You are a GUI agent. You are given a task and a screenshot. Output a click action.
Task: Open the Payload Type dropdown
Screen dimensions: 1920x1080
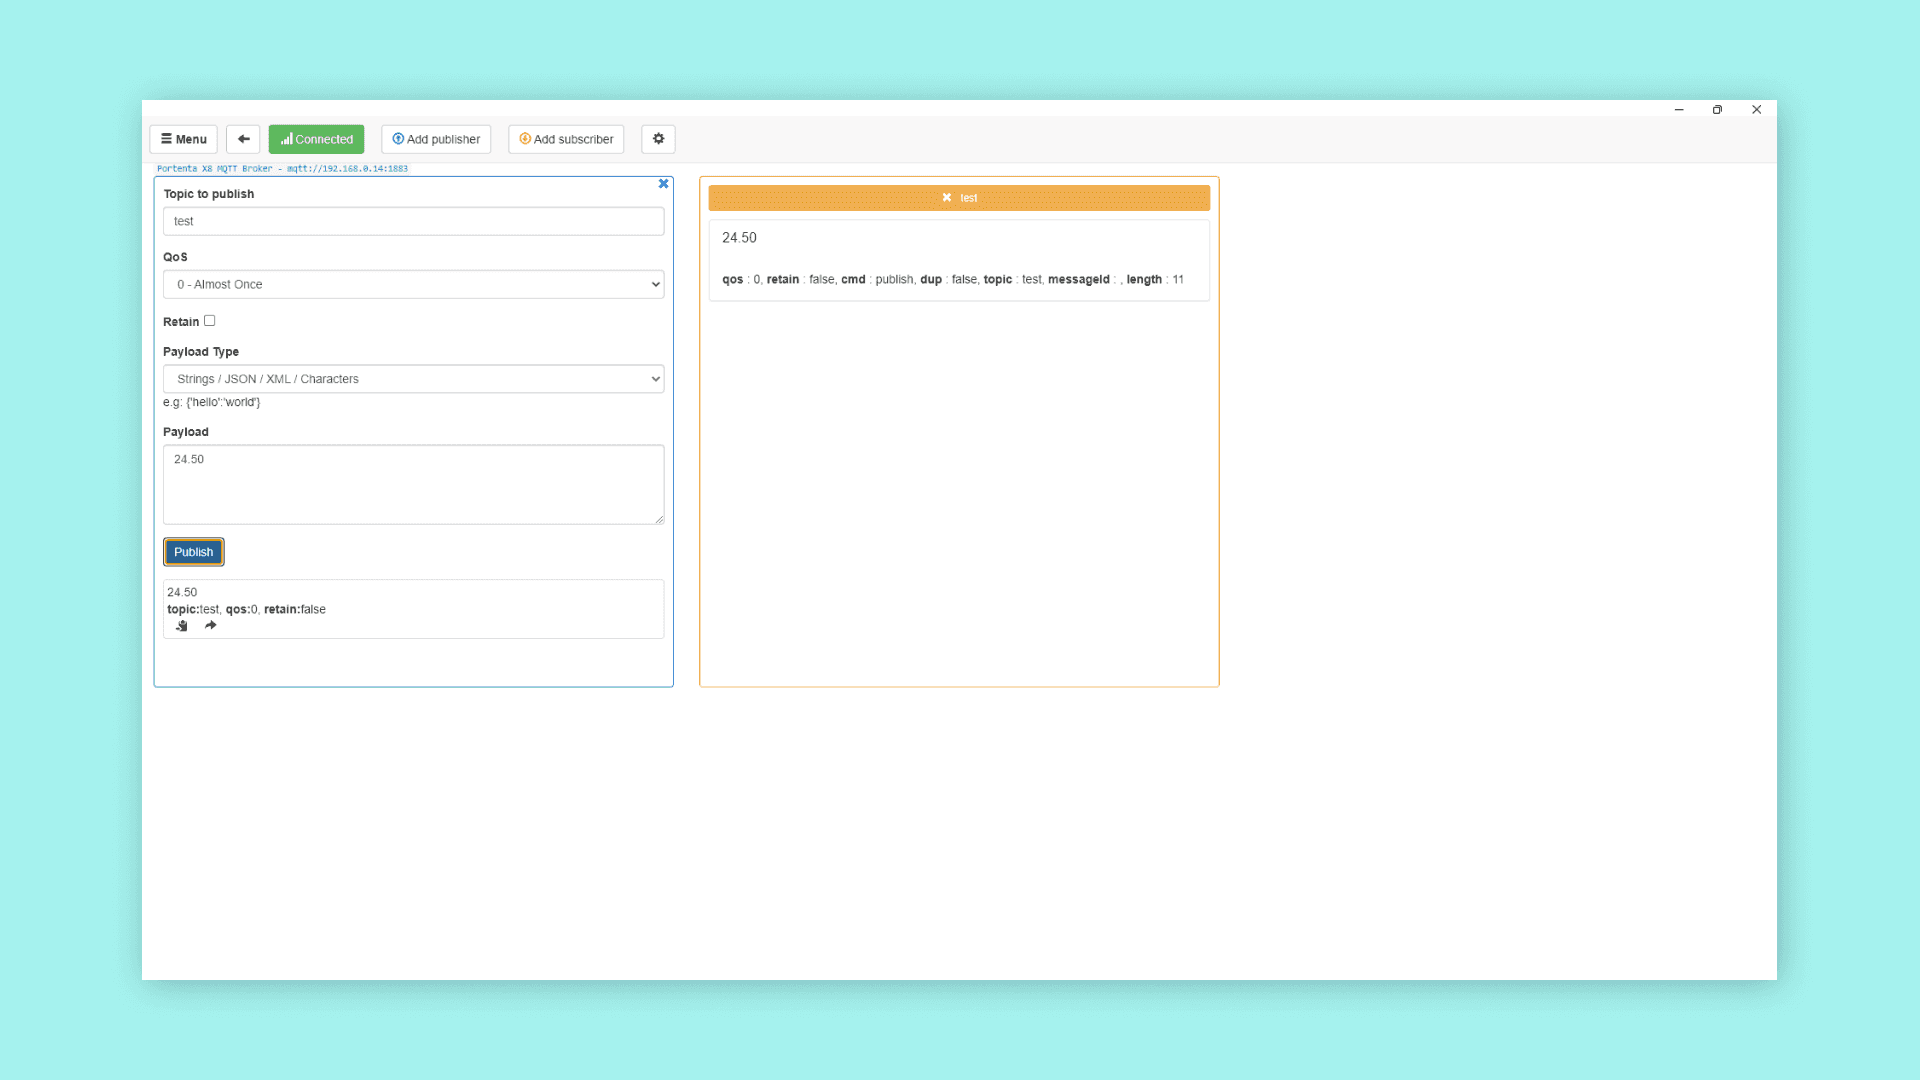[x=413, y=379]
